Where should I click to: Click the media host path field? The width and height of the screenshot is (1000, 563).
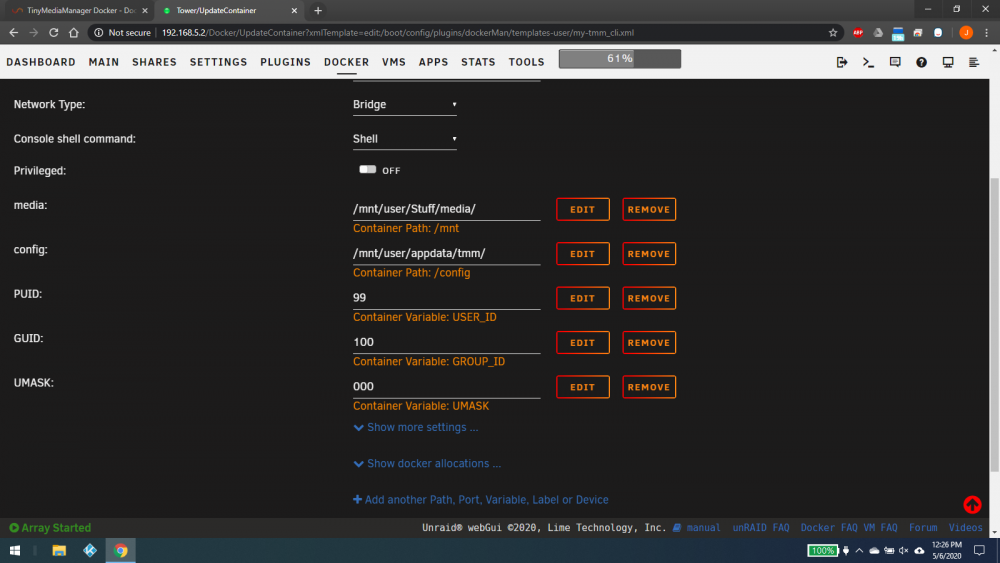[x=446, y=209]
